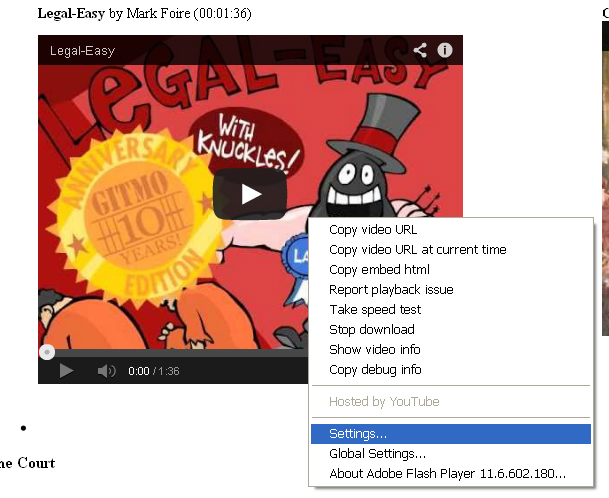The height and width of the screenshot is (498, 609).
Task: Click the small play icon in the control bar
Action: tap(66, 371)
